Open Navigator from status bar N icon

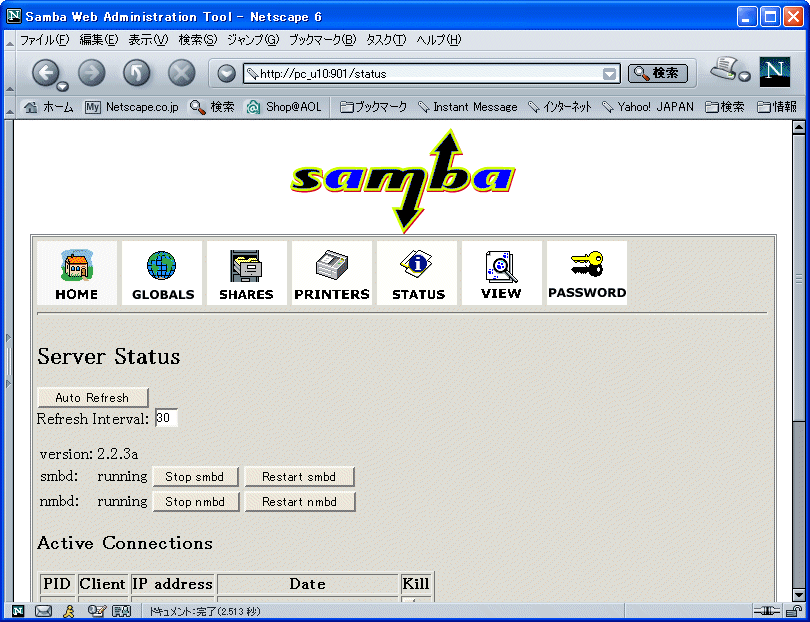[x=18, y=612]
